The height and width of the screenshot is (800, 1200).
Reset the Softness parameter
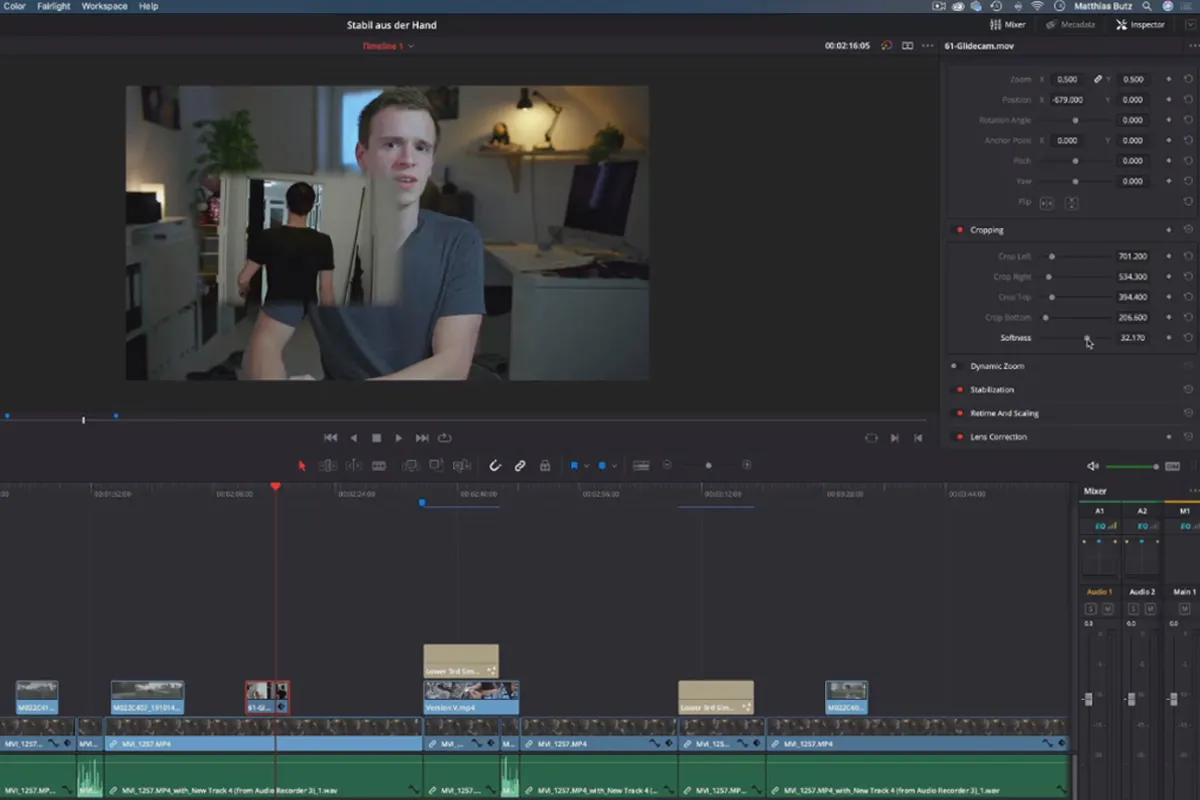click(x=1188, y=338)
